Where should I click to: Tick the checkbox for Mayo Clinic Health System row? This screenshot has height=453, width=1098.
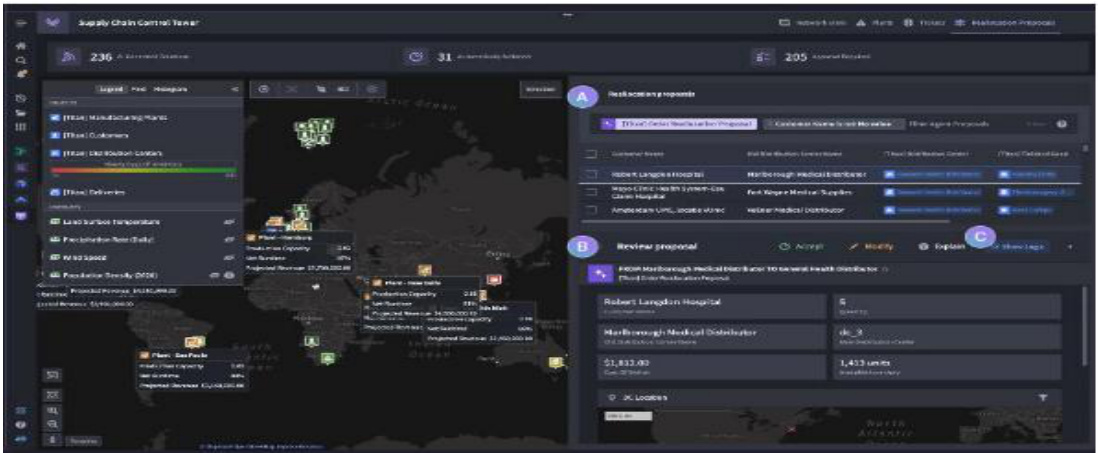pos(591,191)
